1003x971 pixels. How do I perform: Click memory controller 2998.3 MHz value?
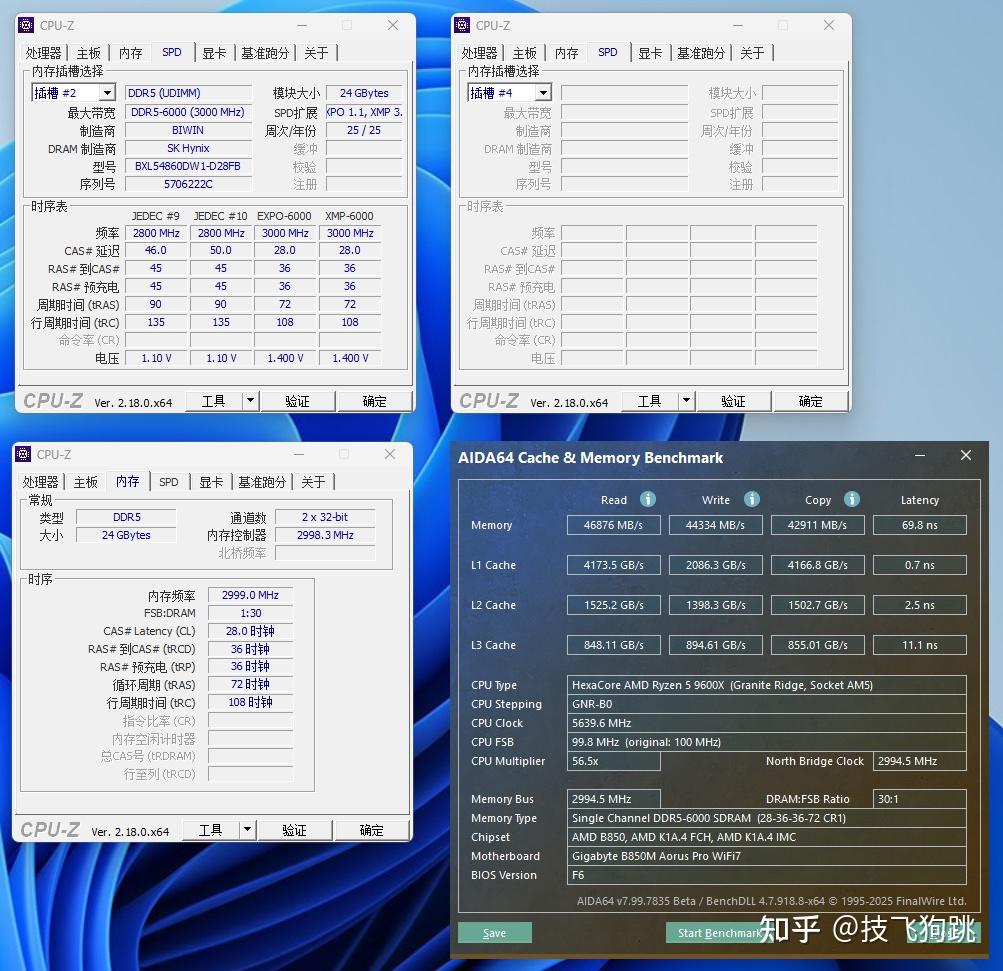click(x=325, y=535)
